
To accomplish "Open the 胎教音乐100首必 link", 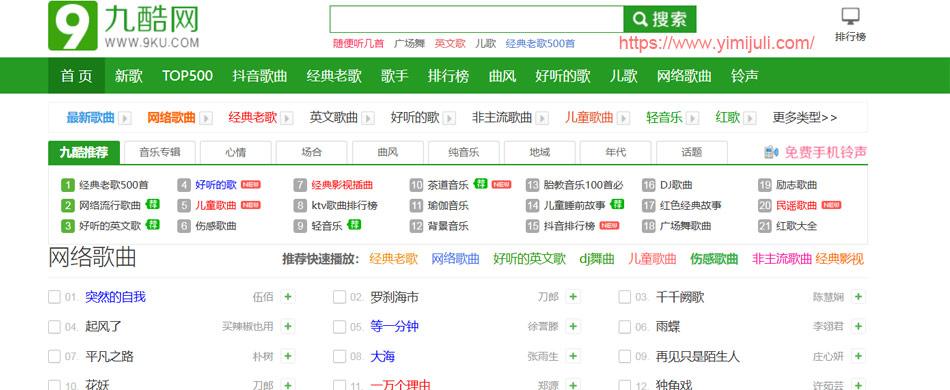I will pyautogui.click(x=583, y=185).
